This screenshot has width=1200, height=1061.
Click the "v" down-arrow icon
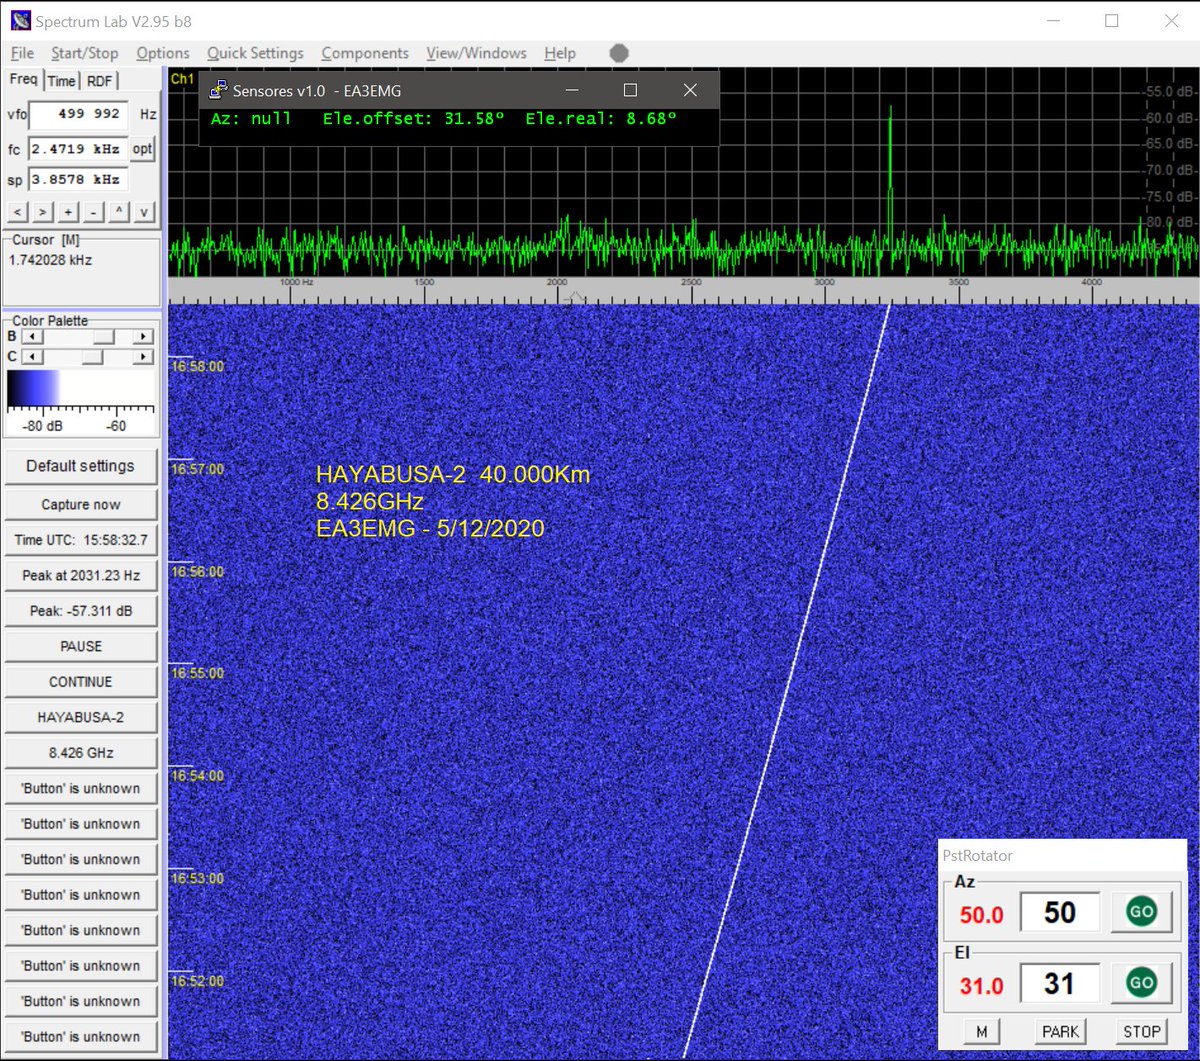(144, 212)
